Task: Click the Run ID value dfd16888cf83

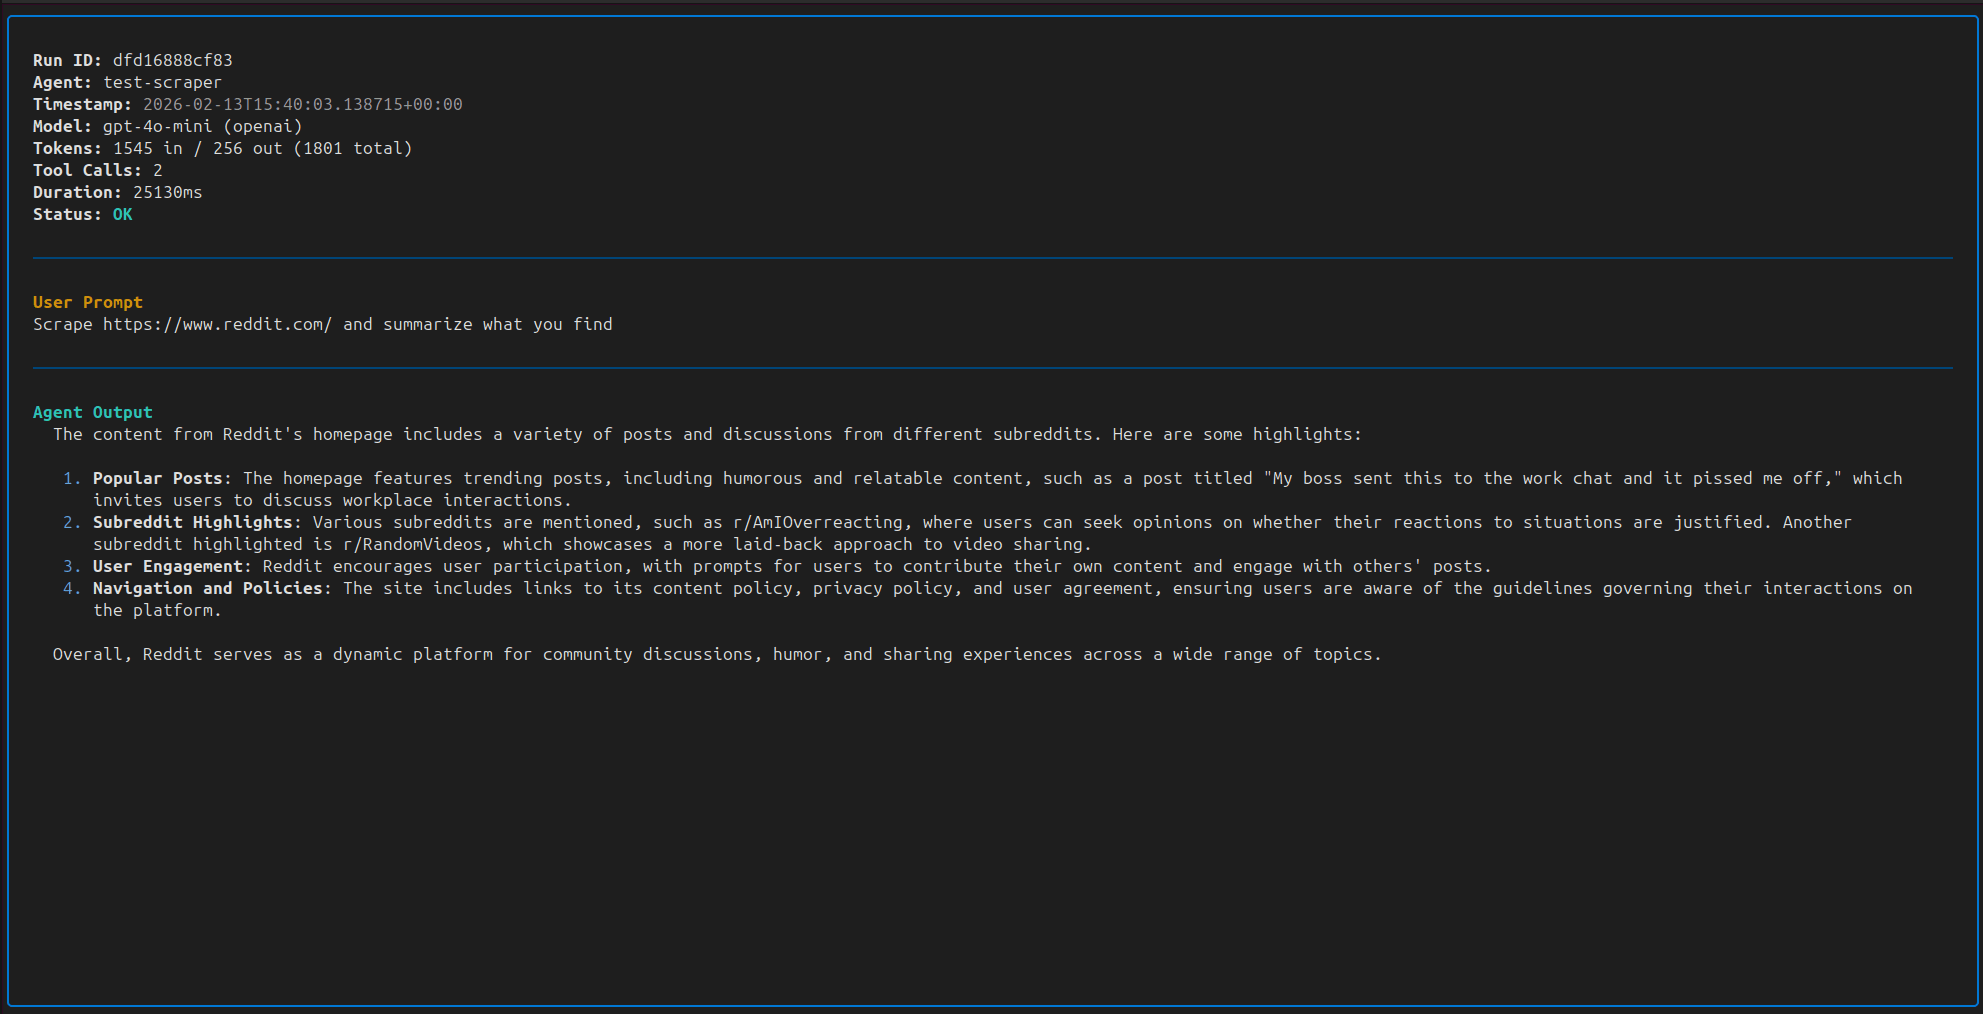Action: (172, 60)
